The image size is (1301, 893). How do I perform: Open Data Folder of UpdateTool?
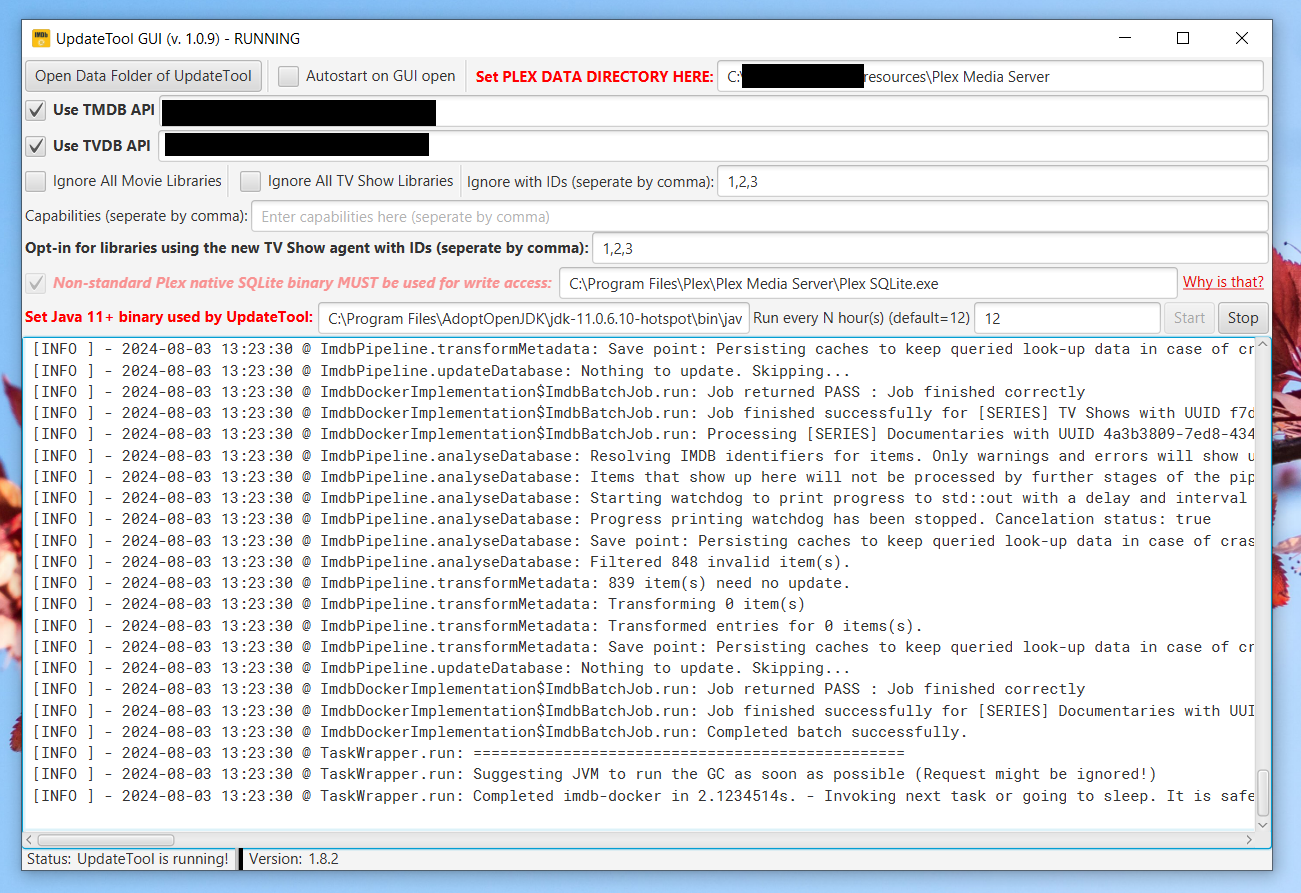tap(143, 76)
